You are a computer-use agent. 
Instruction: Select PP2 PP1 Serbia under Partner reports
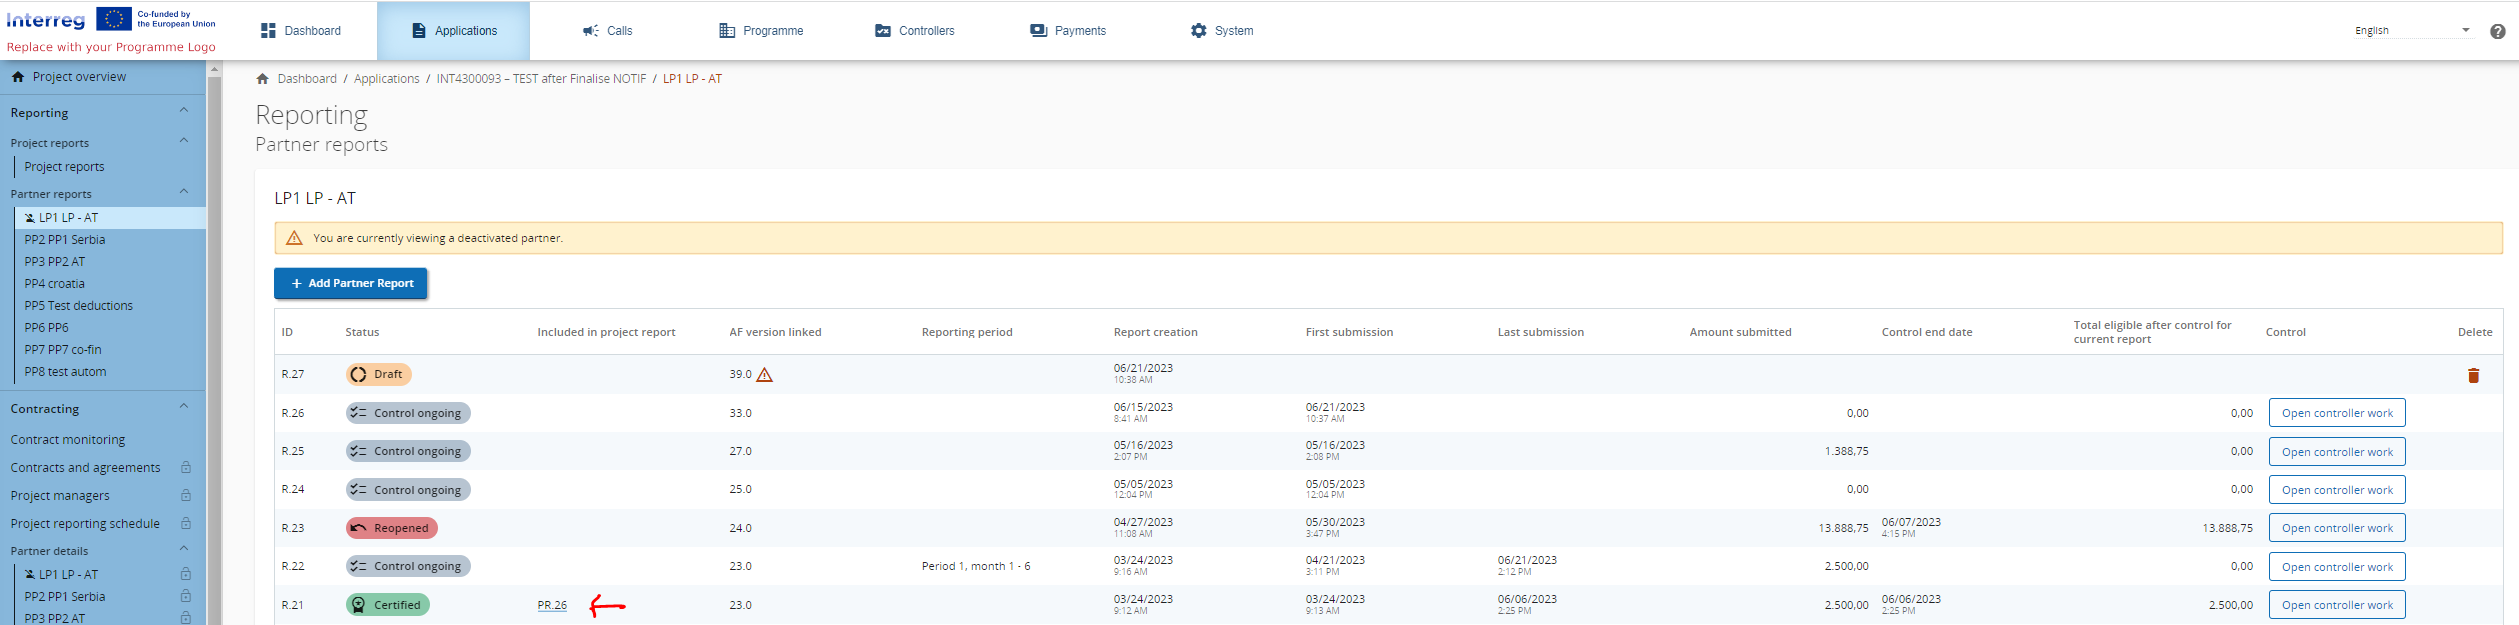tap(65, 240)
